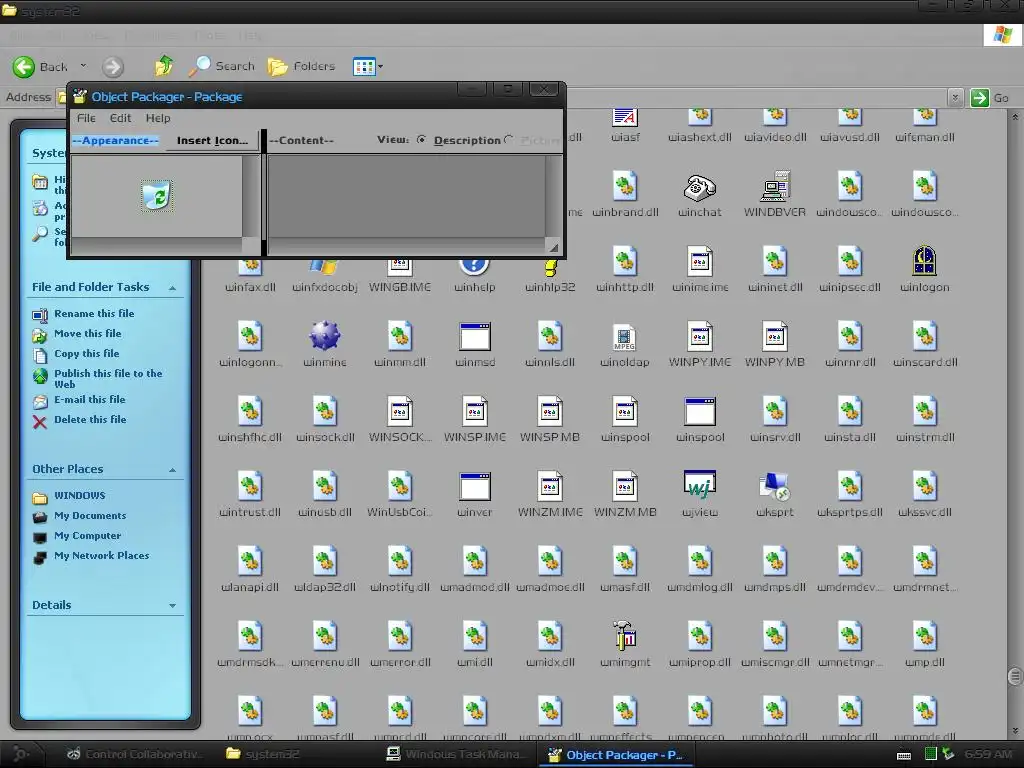Collapse the File and Folder Tasks section
The height and width of the screenshot is (768, 1024).
pyautogui.click(x=172, y=288)
